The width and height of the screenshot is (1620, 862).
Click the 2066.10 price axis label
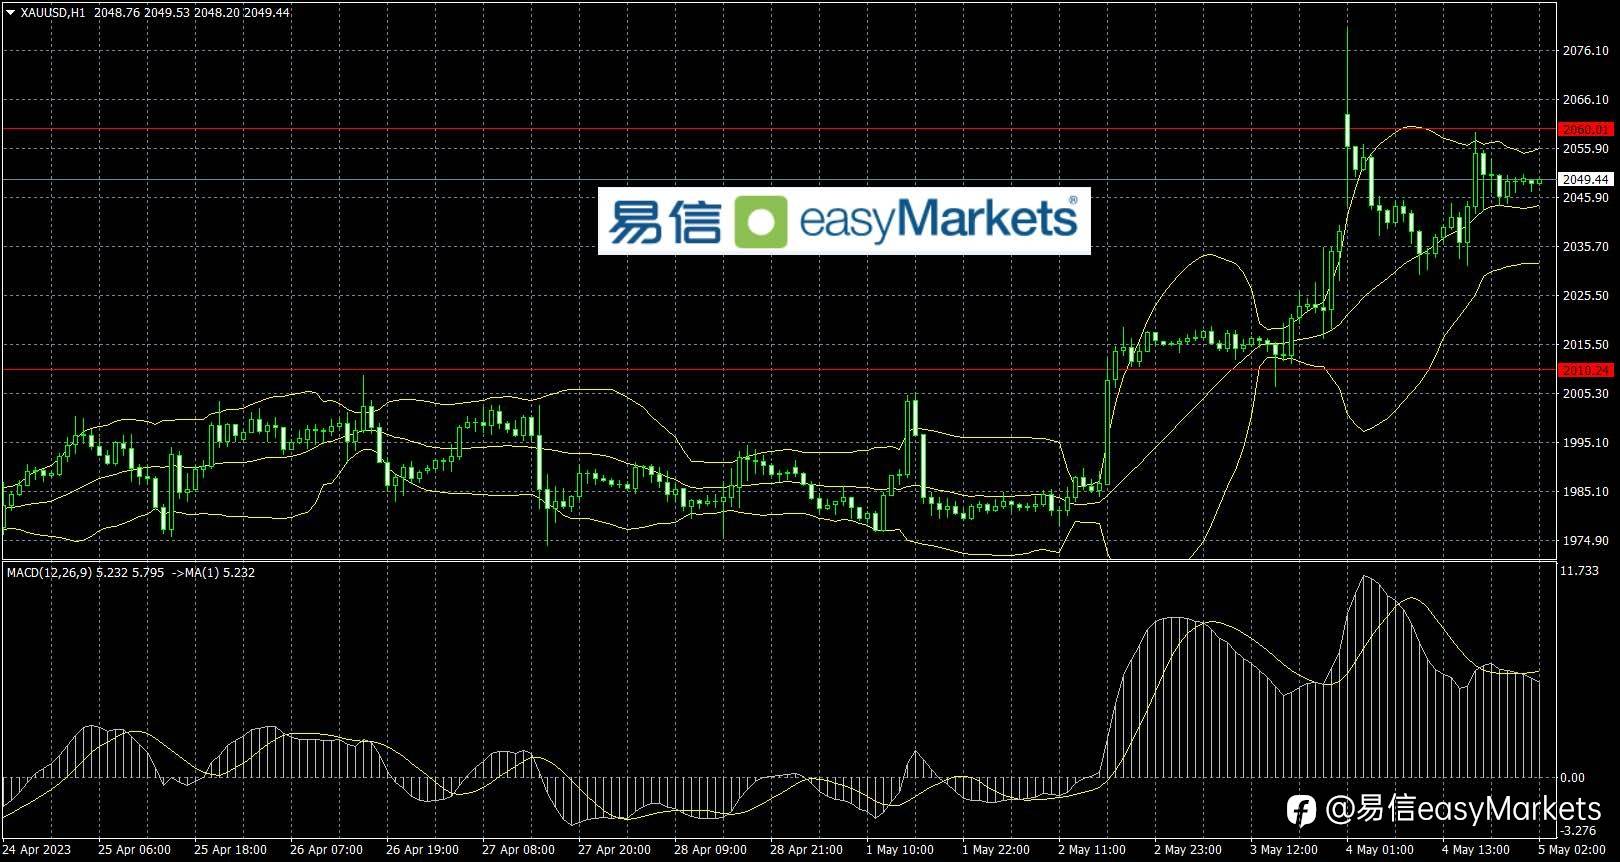click(1585, 100)
